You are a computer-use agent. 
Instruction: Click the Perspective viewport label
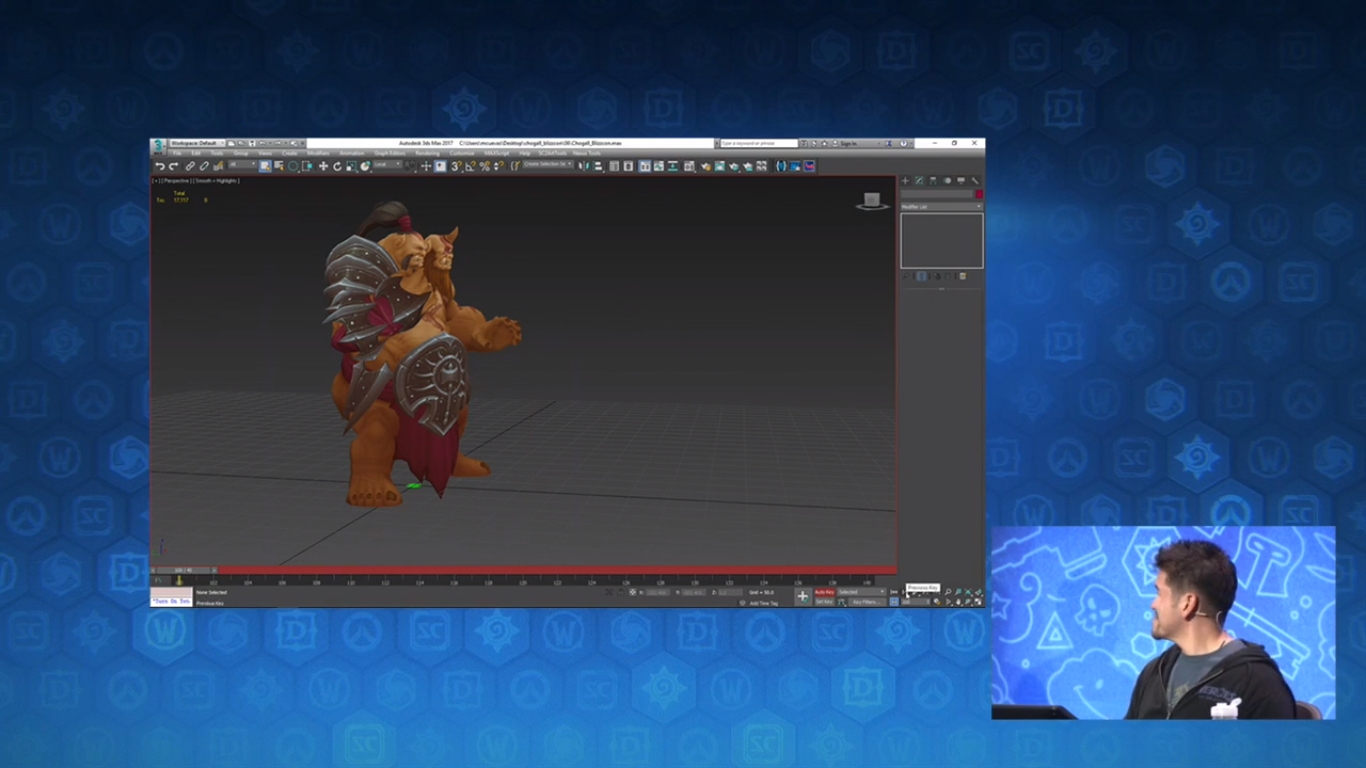coord(177,181)
